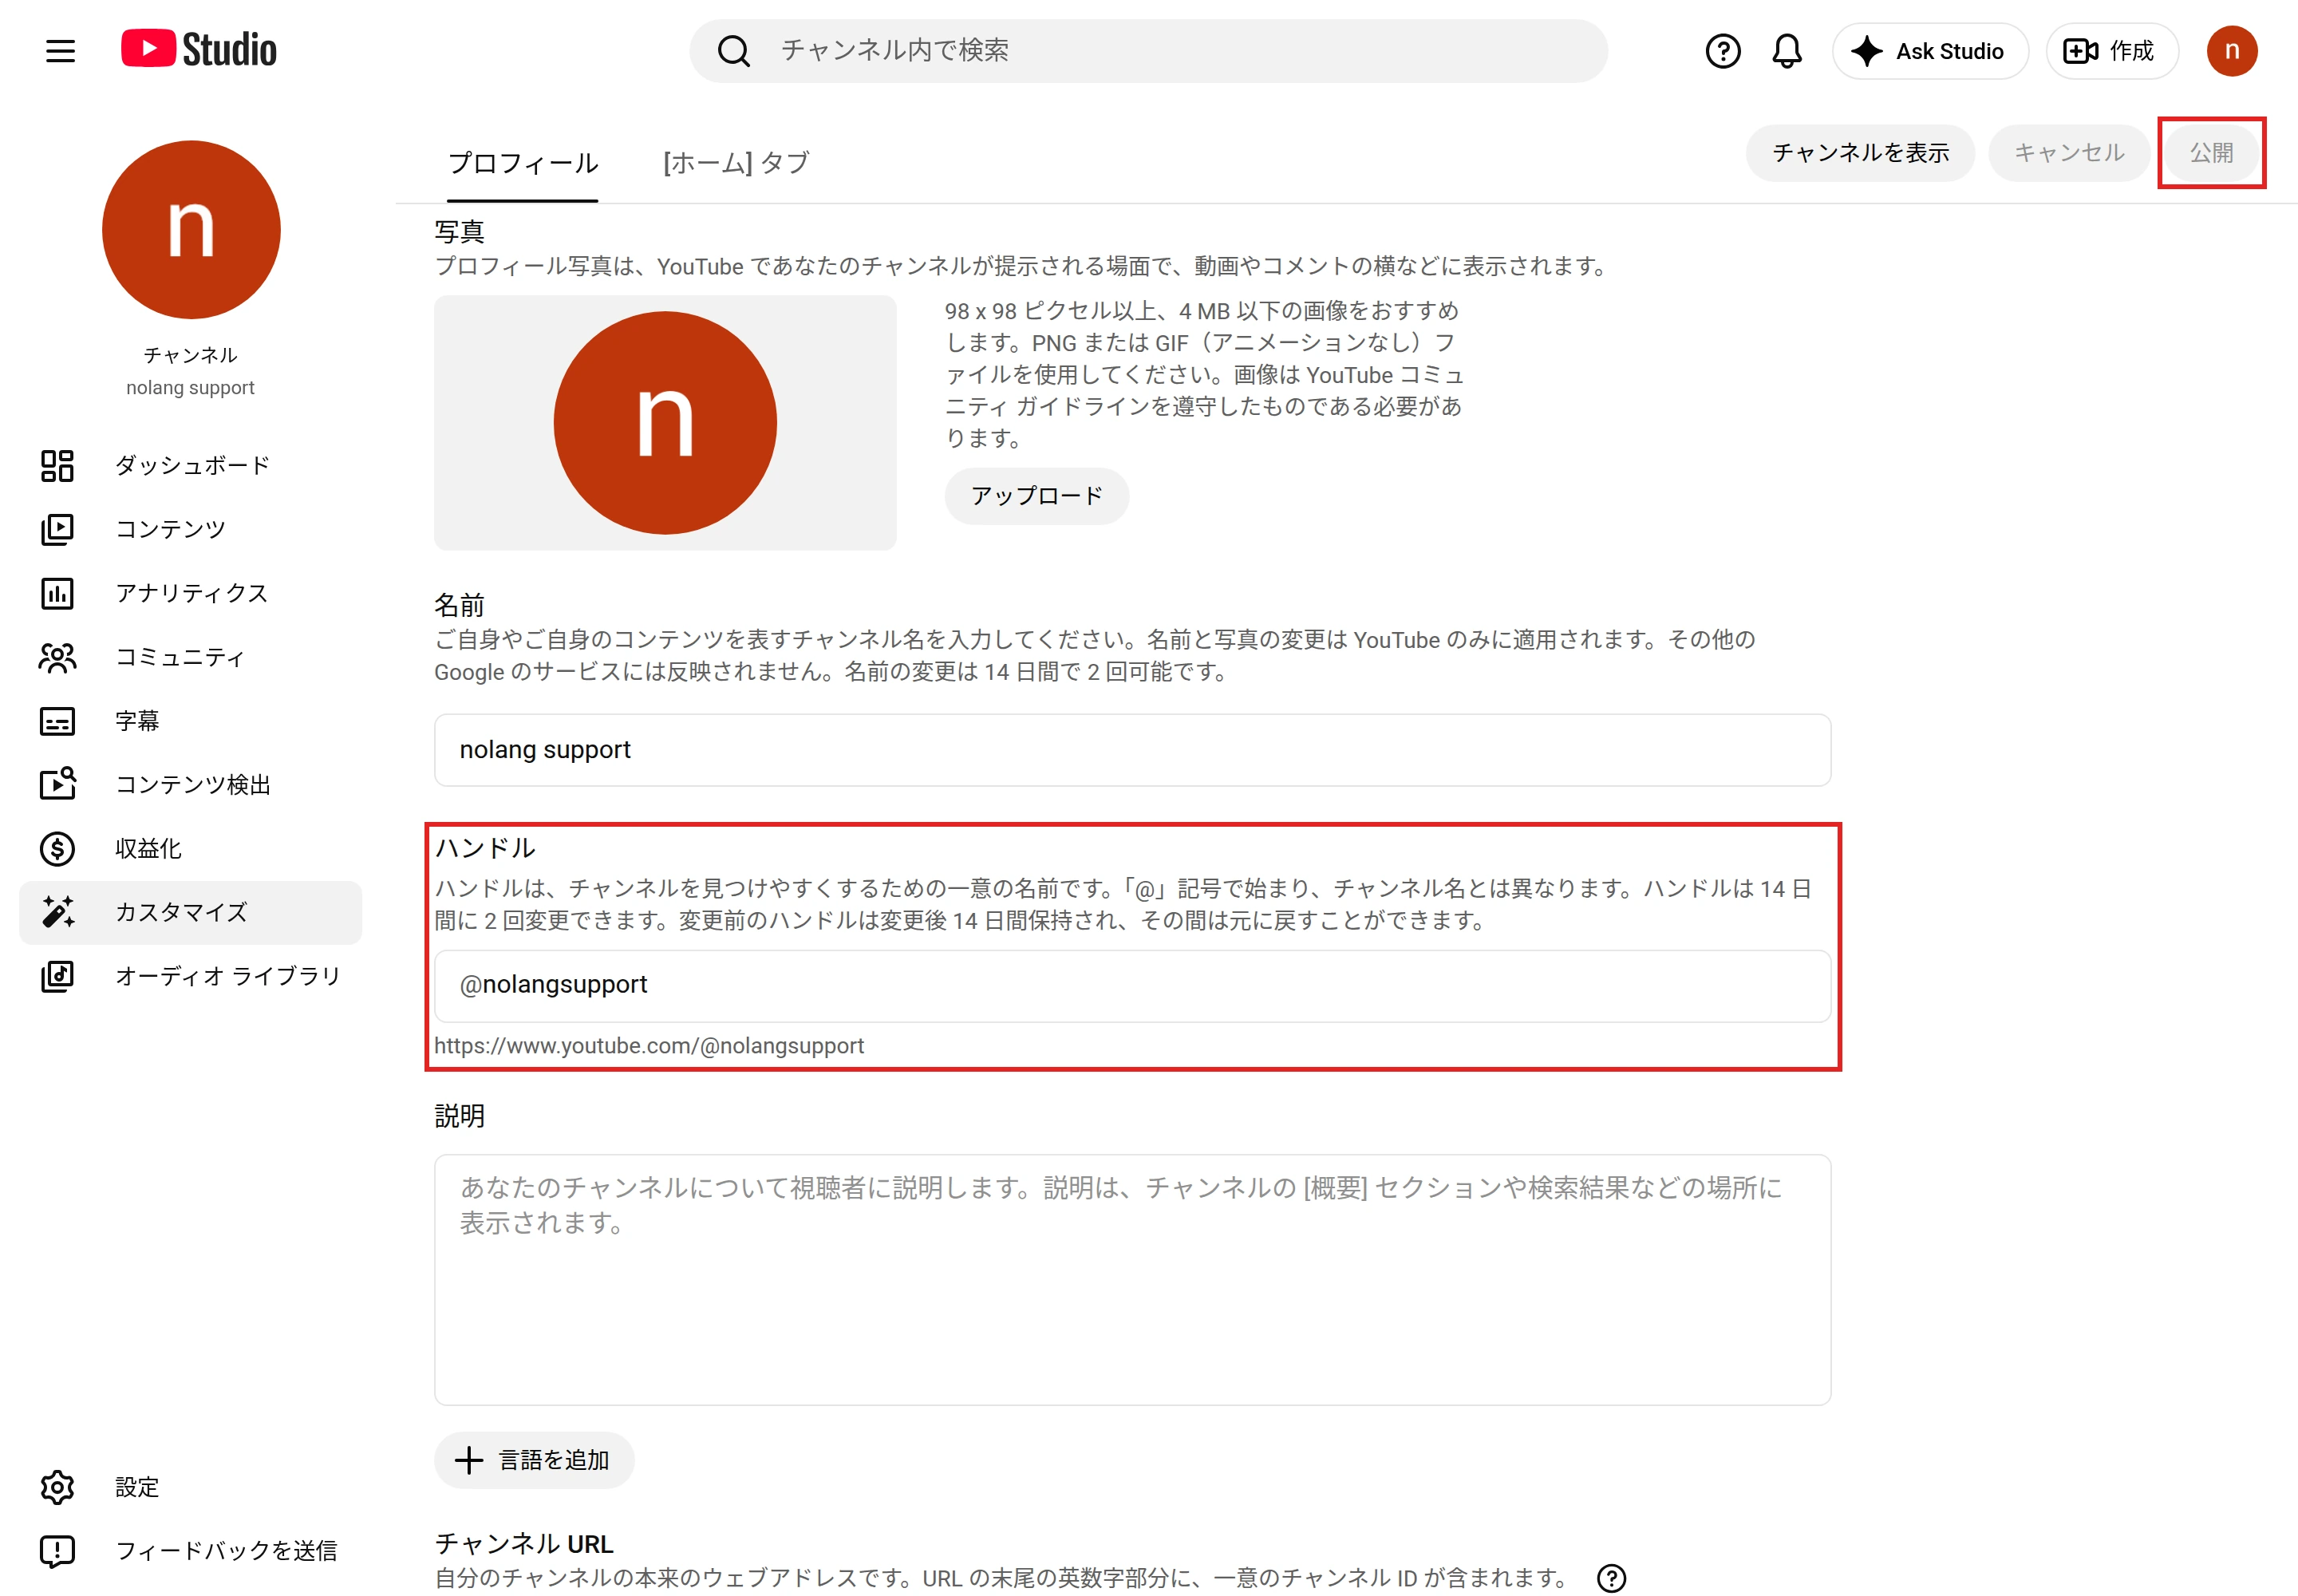Image resolution: width=2298 pixels, height=1596 pixels.
Task: Open the help question mark icon
Action: coord(1722,51)
